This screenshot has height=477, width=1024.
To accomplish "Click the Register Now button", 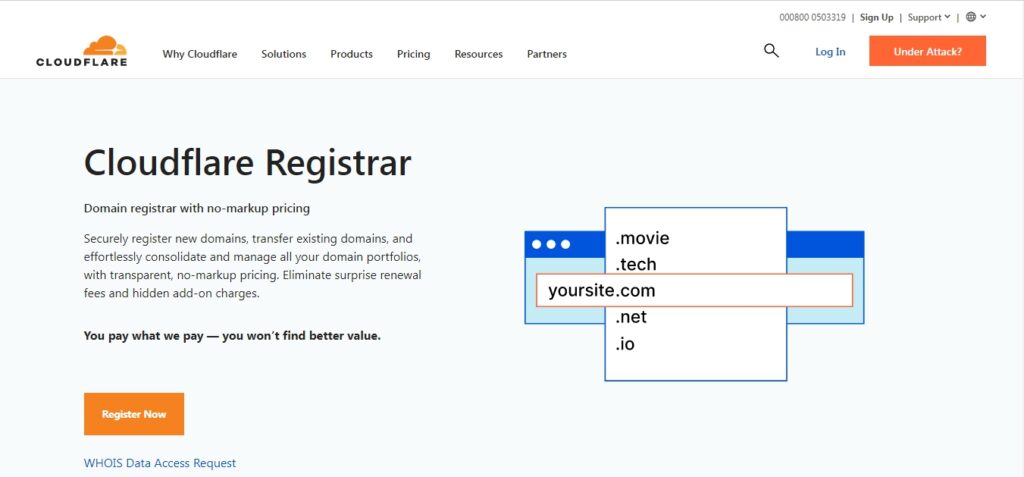I will click(x=134, y=414).
